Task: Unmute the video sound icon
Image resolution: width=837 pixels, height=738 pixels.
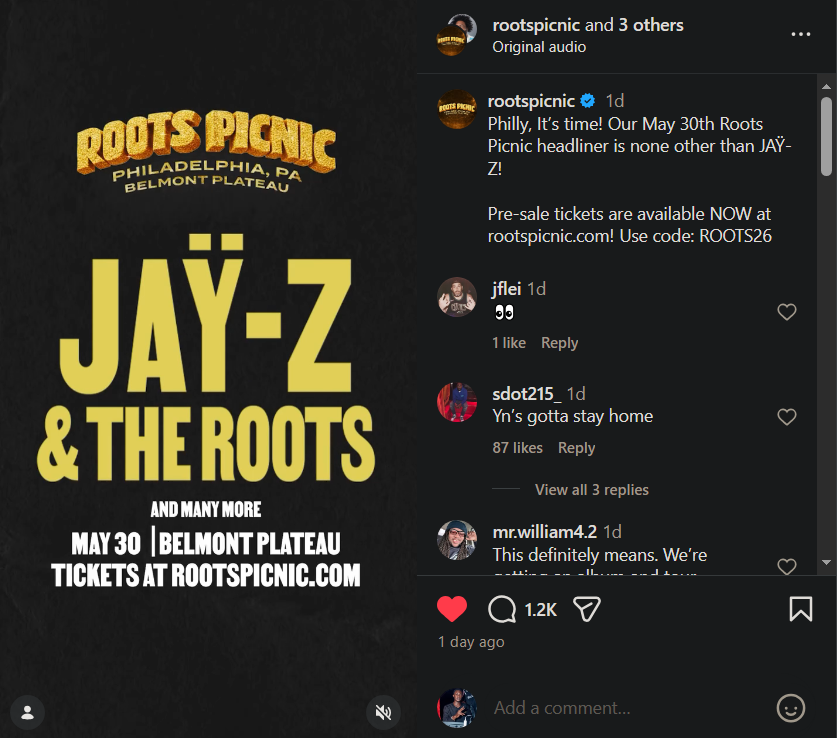Action: pyautogui.click(x=383, y=712)
